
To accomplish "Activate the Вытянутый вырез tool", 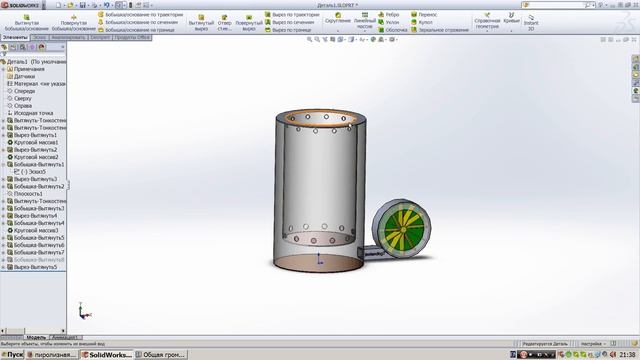I will pyautogui.click(x=201, y=23).
